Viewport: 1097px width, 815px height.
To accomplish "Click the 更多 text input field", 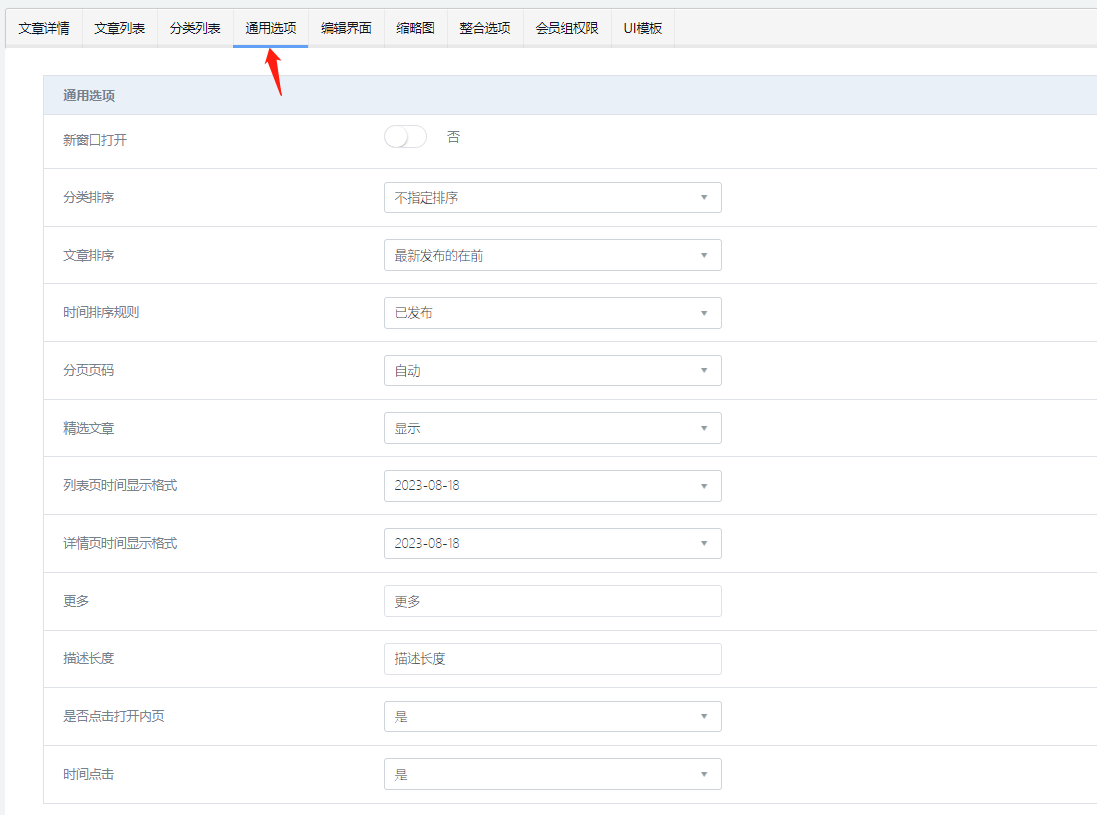I will 552,601.
